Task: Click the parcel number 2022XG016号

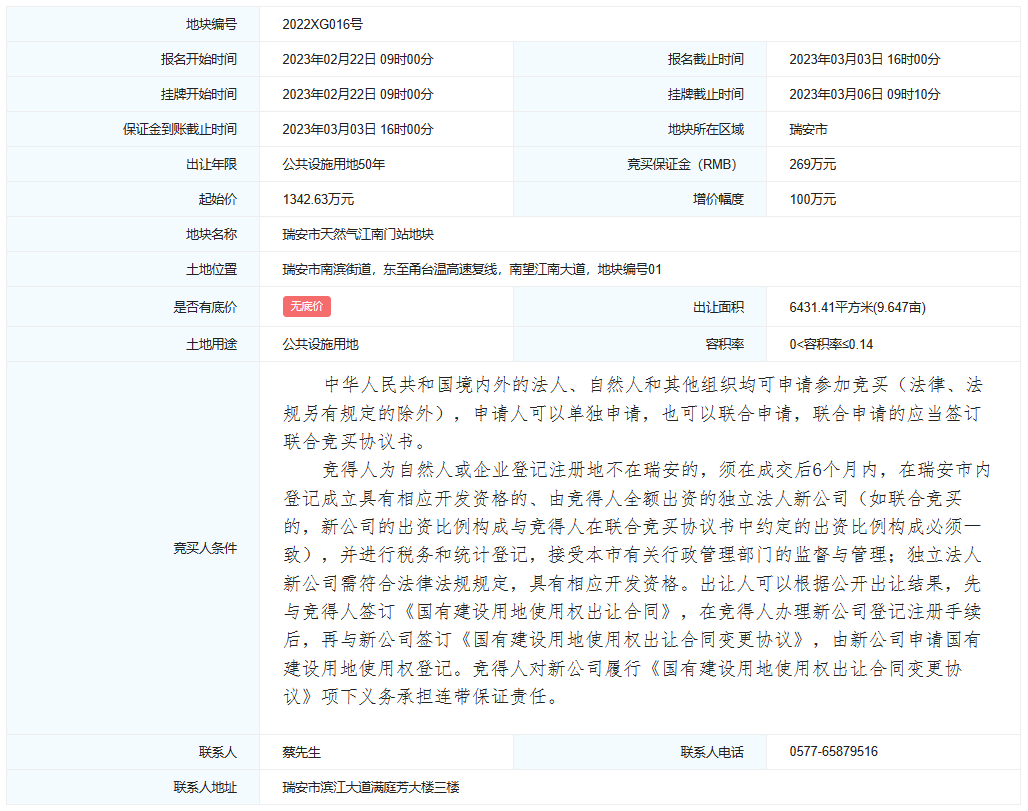Action: pos(322,24)
